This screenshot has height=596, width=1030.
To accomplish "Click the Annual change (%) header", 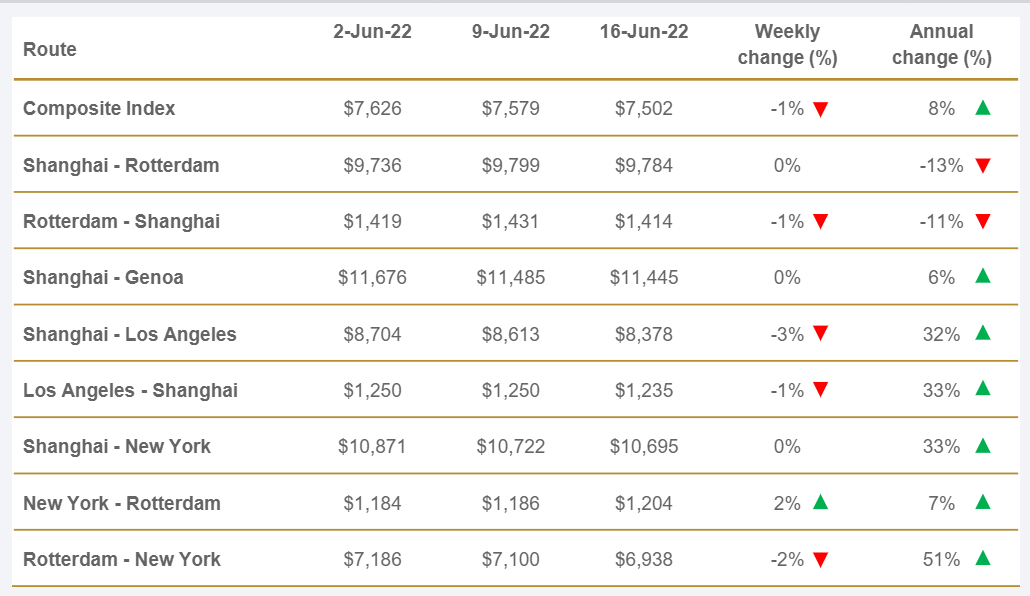I will [x=941, y=45].
